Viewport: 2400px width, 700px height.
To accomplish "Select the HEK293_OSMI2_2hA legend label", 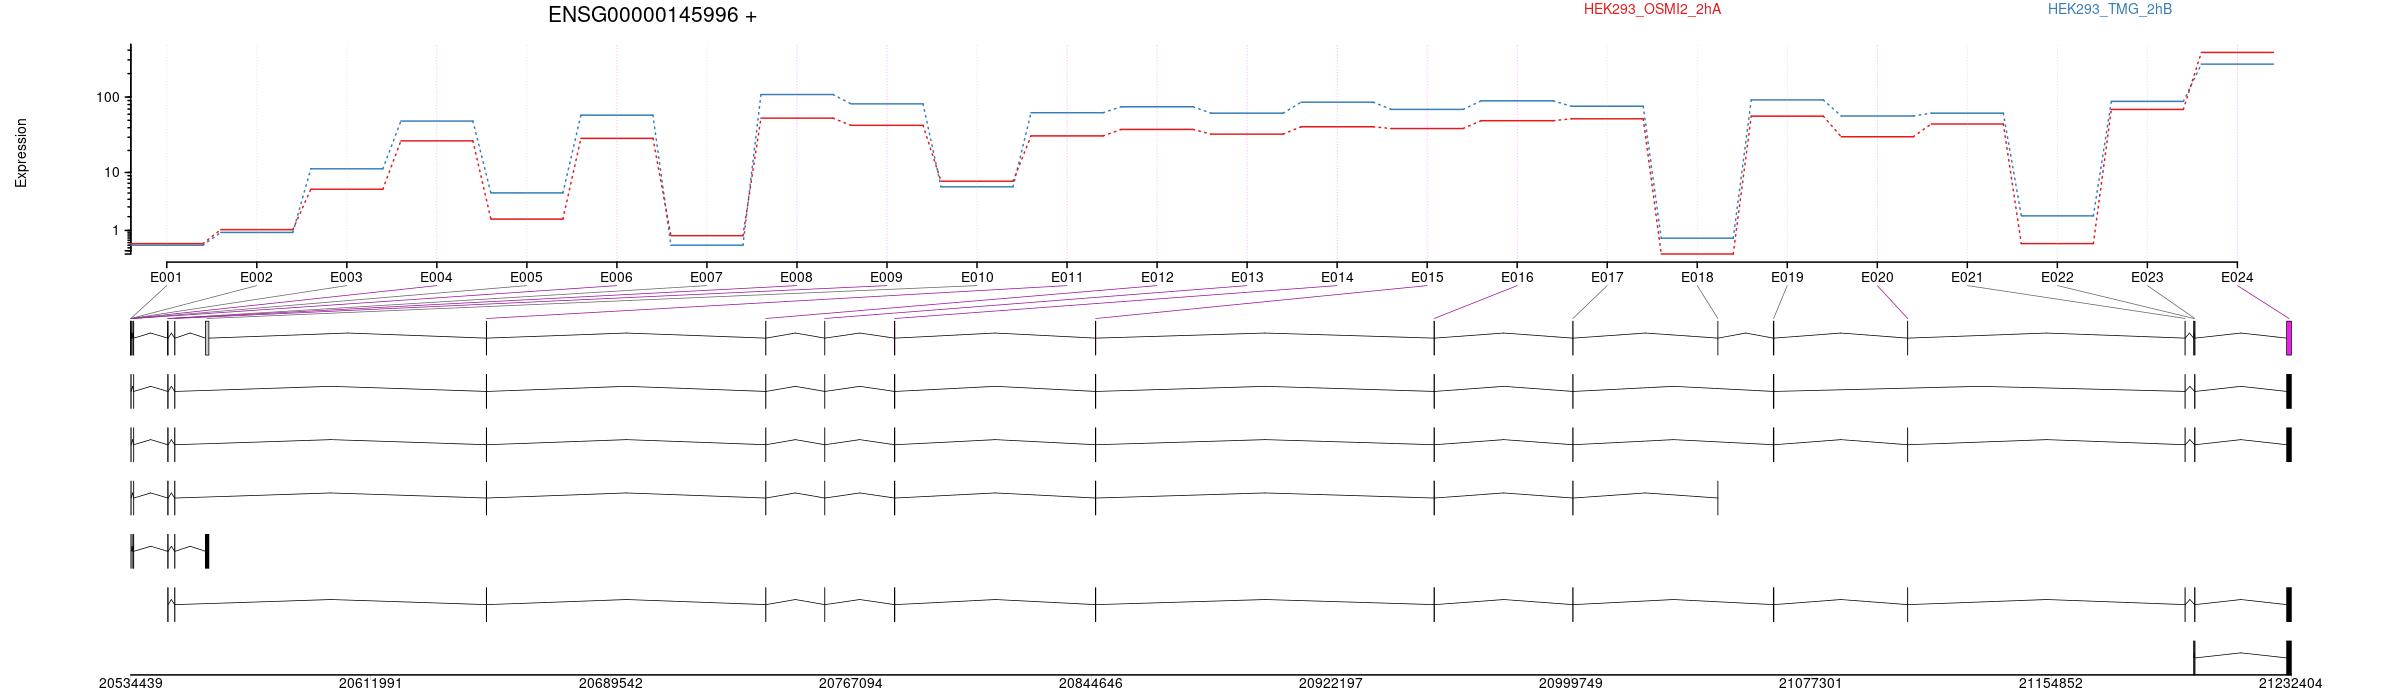I will [1652, 9].
